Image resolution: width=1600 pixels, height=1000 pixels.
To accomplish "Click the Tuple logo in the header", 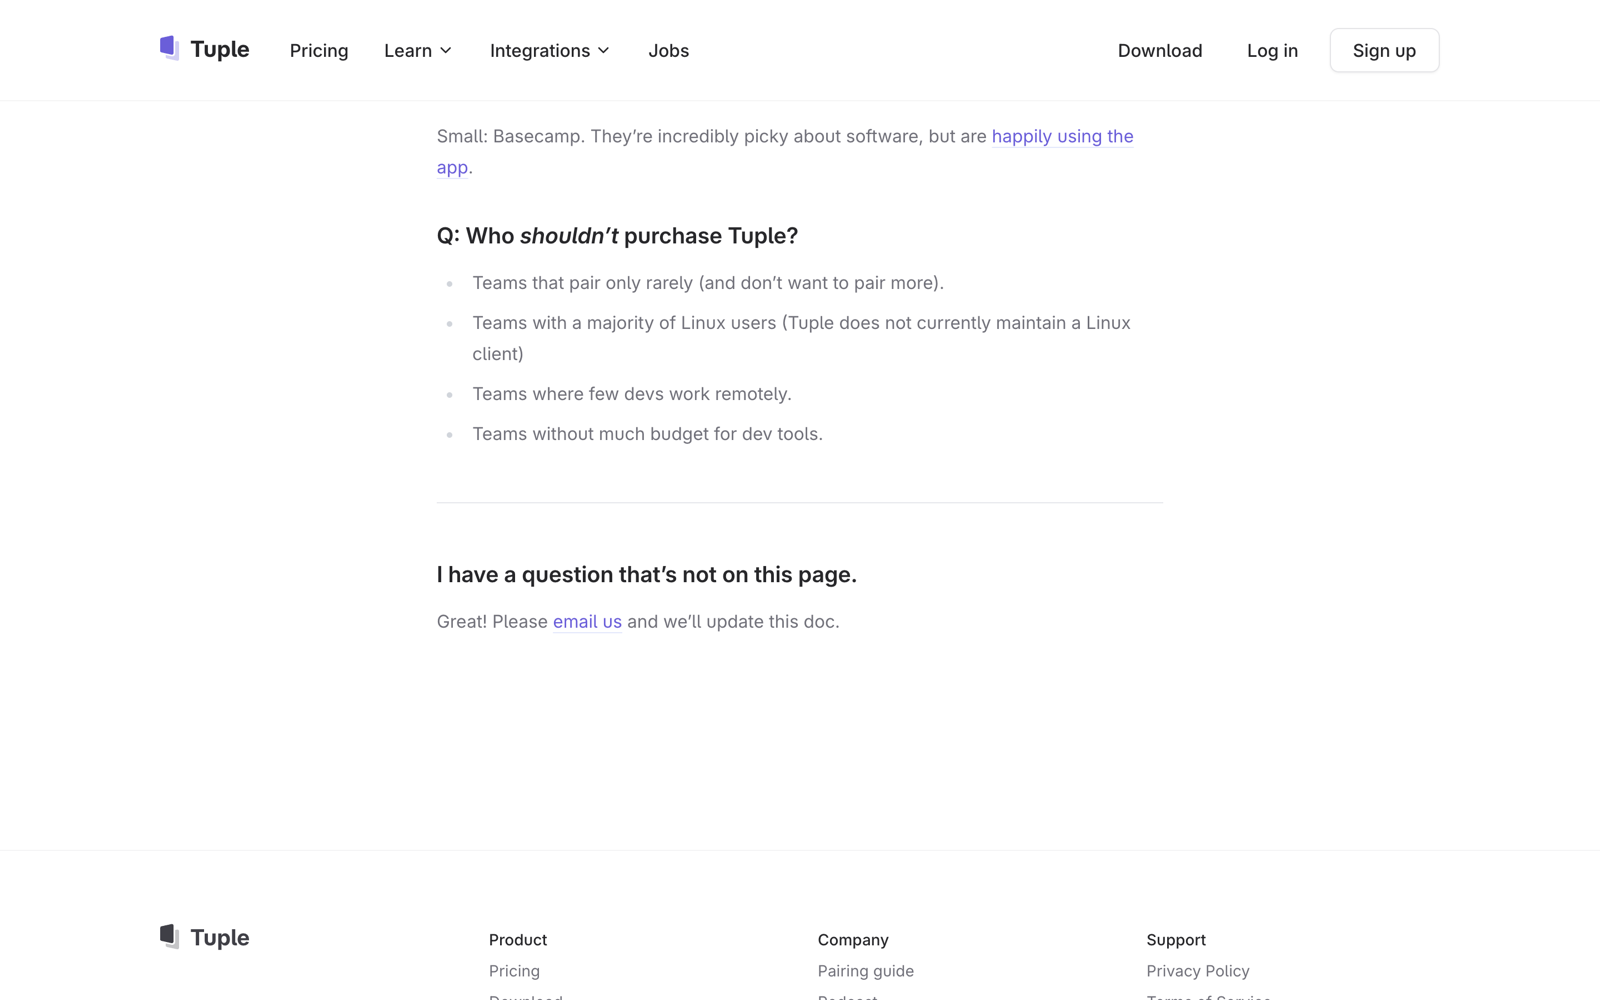I will [204, 49].
